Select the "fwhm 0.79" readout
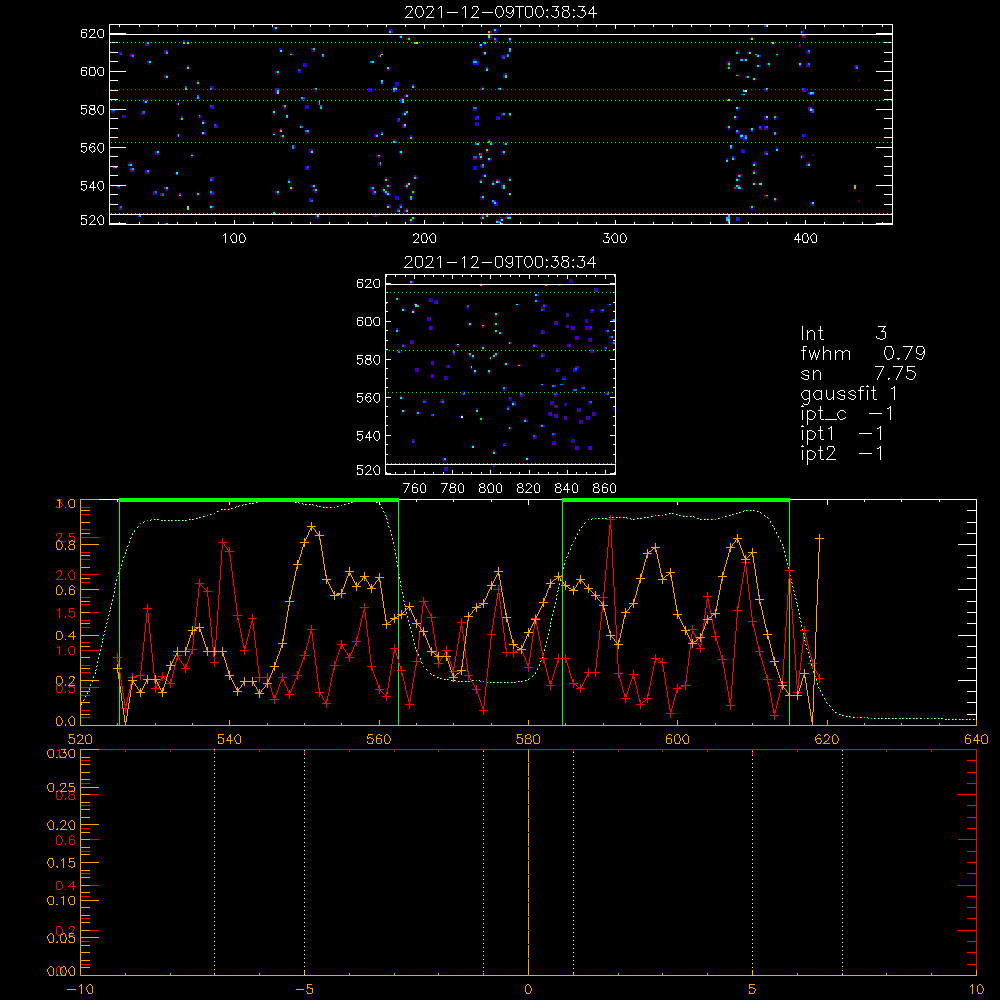This screenshot has height=1000, width=1000. (863, 353)
